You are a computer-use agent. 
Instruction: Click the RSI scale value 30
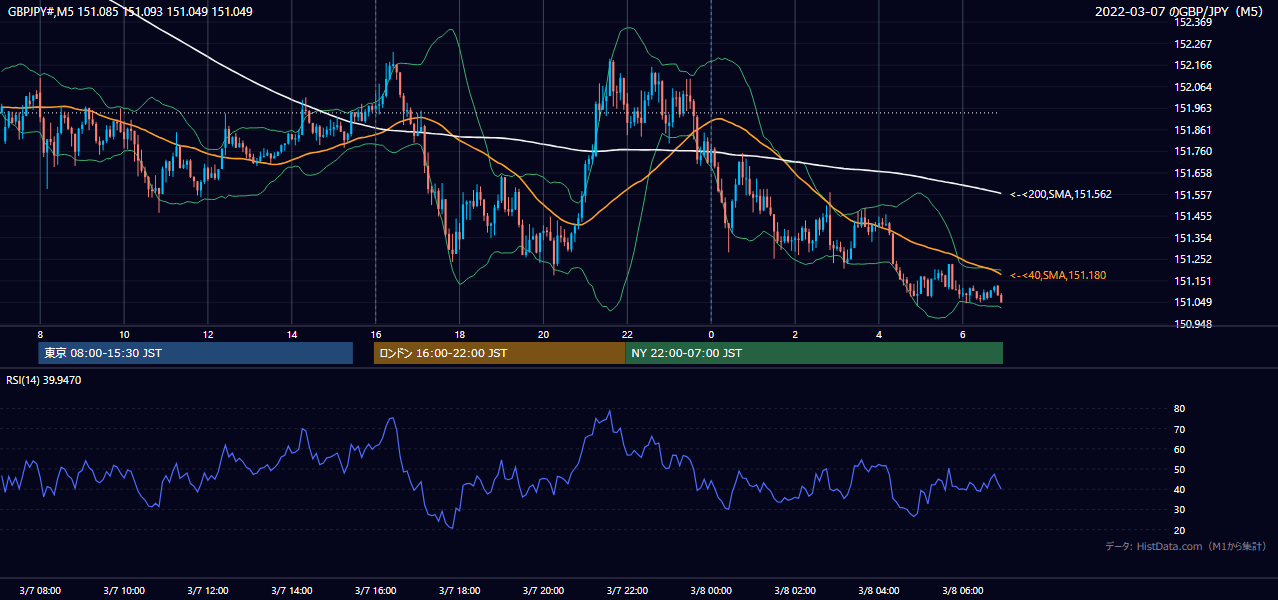(1179, 510)
